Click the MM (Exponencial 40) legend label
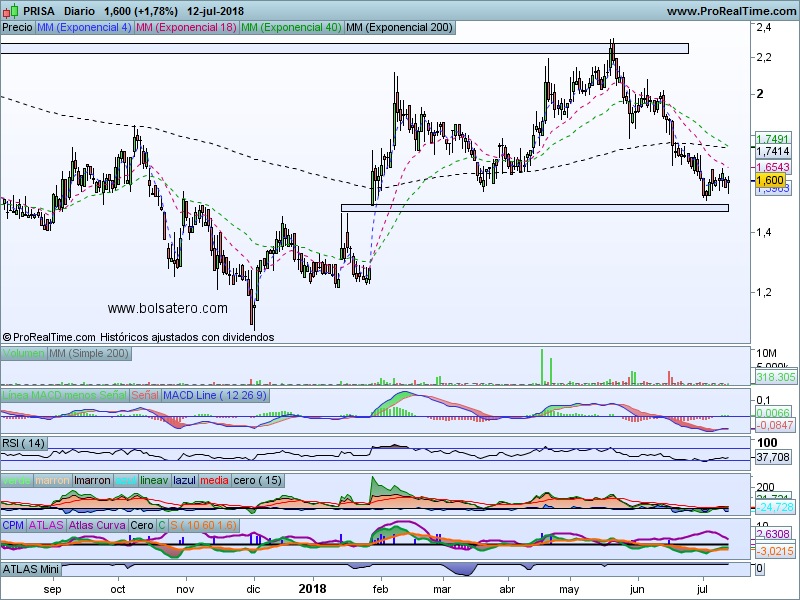 point(291,28)
